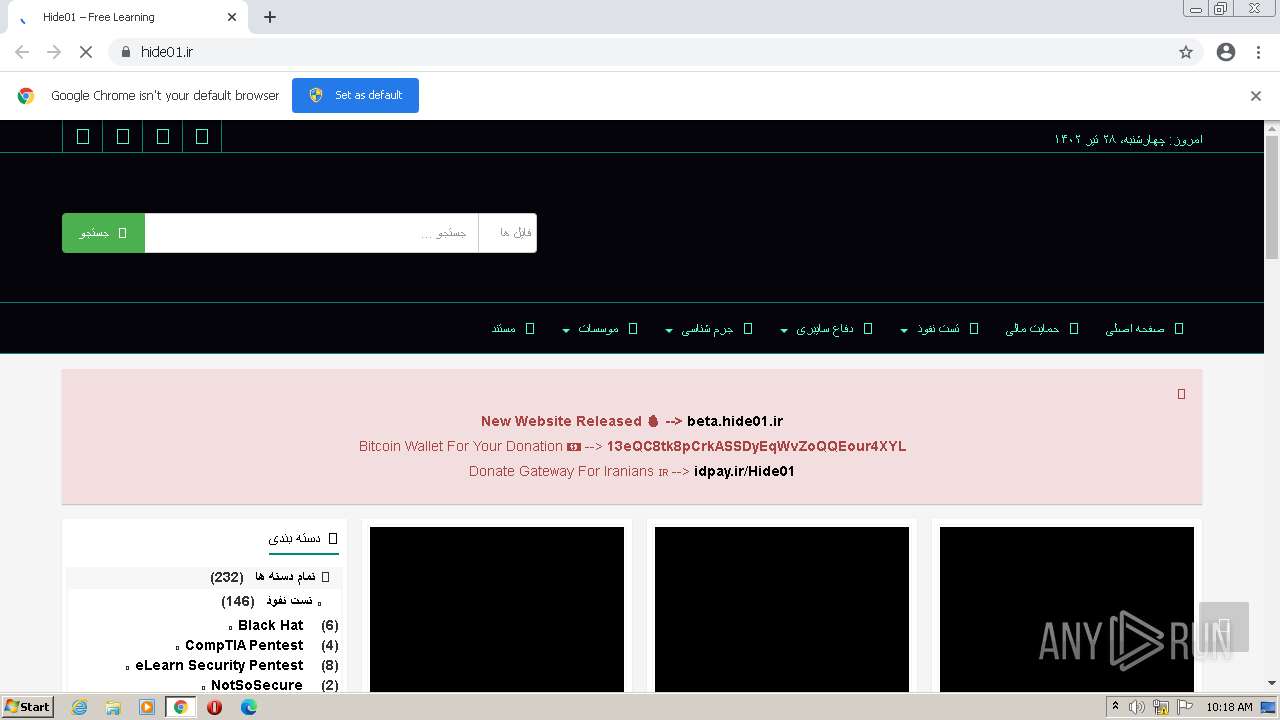This screenshot has width=1280, height=720.
Task: Click the دسته بندی sidebar heading
Action: pos(303,538)
